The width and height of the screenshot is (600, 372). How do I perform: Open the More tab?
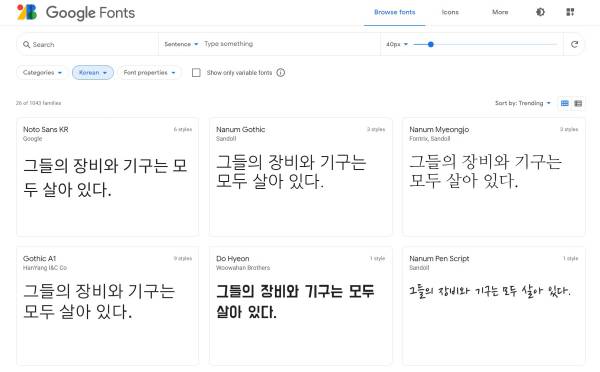500,12
